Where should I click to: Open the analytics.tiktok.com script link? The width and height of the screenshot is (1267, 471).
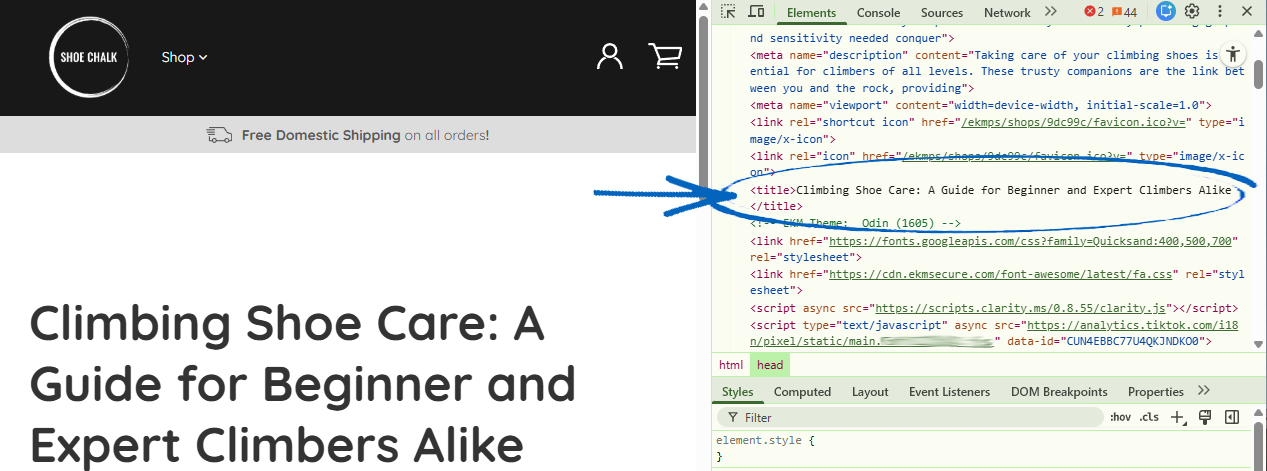coord(1133,325)
